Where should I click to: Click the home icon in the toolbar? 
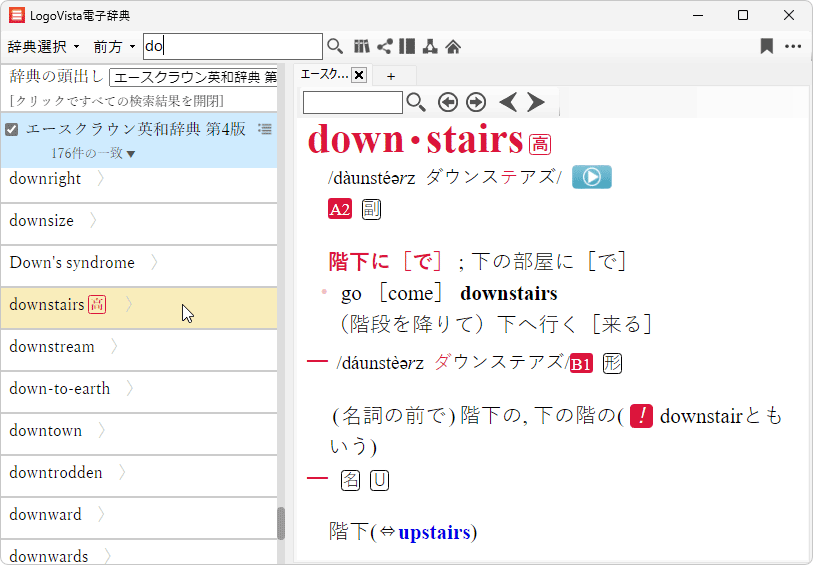453,46
